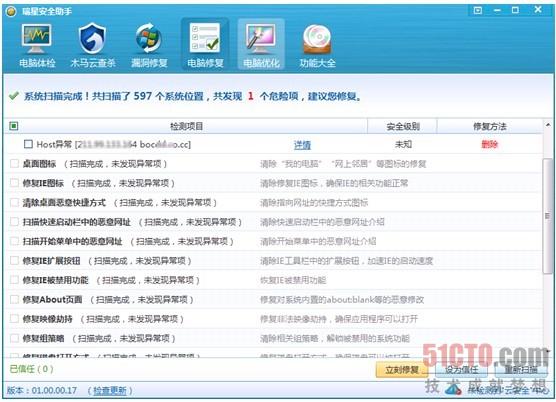This screenshot has height=402, width=556.
Task: Check the 修复About页面 row checkbox
Action: [x=15, y=300]
